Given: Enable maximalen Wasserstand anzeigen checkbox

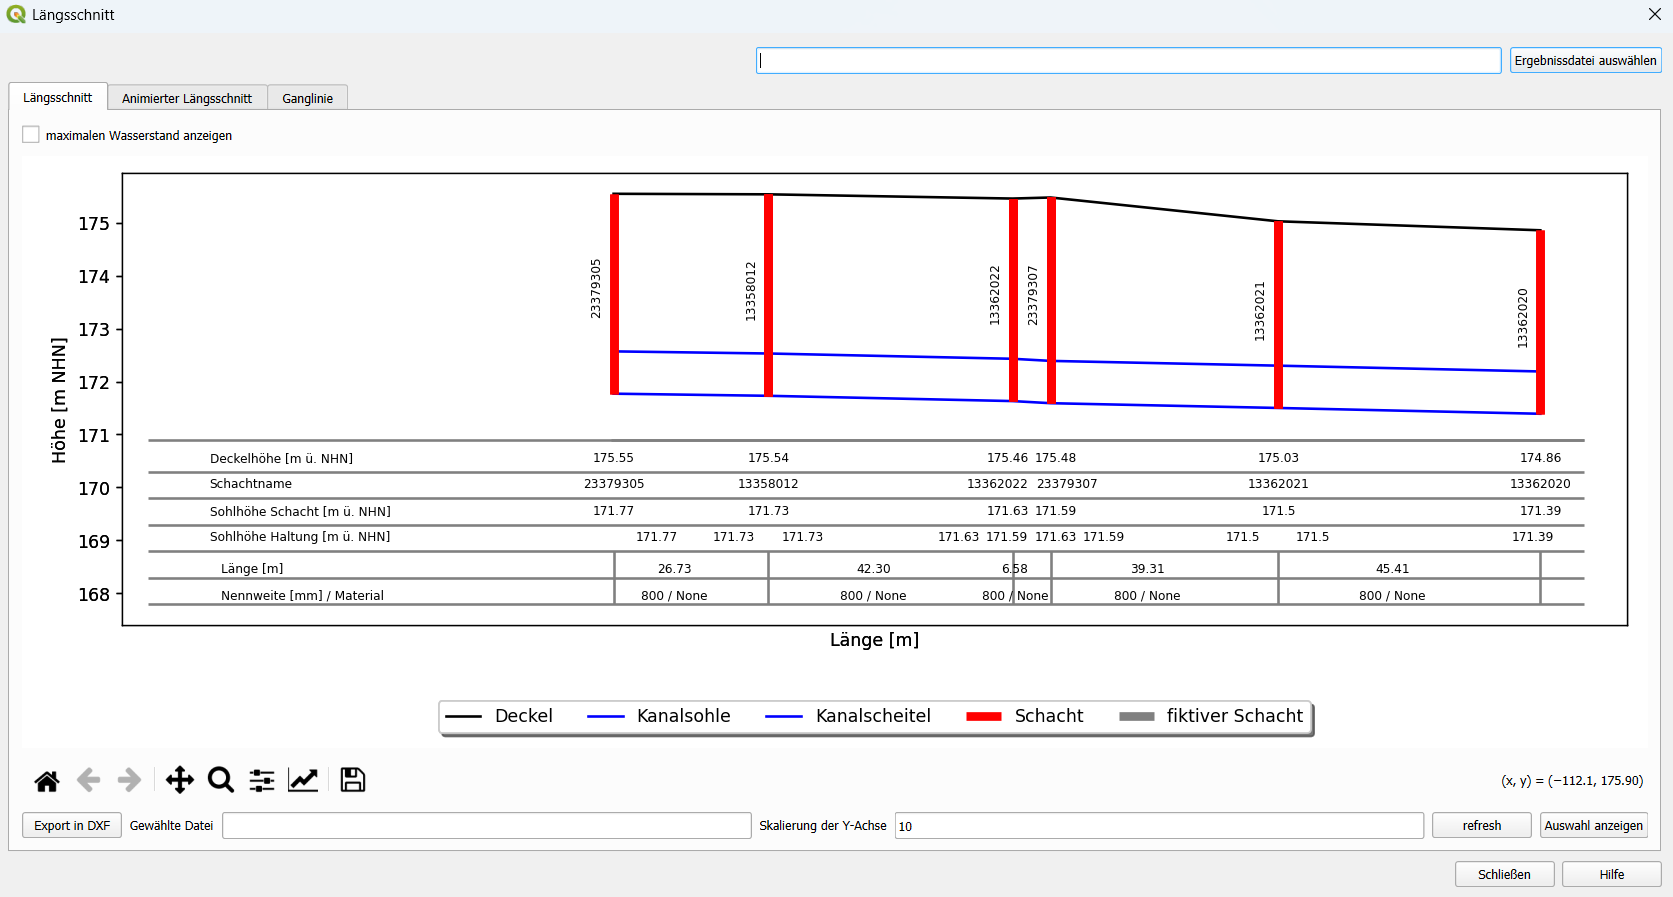Looking at the screenshot, I should [x=31, y=135].
